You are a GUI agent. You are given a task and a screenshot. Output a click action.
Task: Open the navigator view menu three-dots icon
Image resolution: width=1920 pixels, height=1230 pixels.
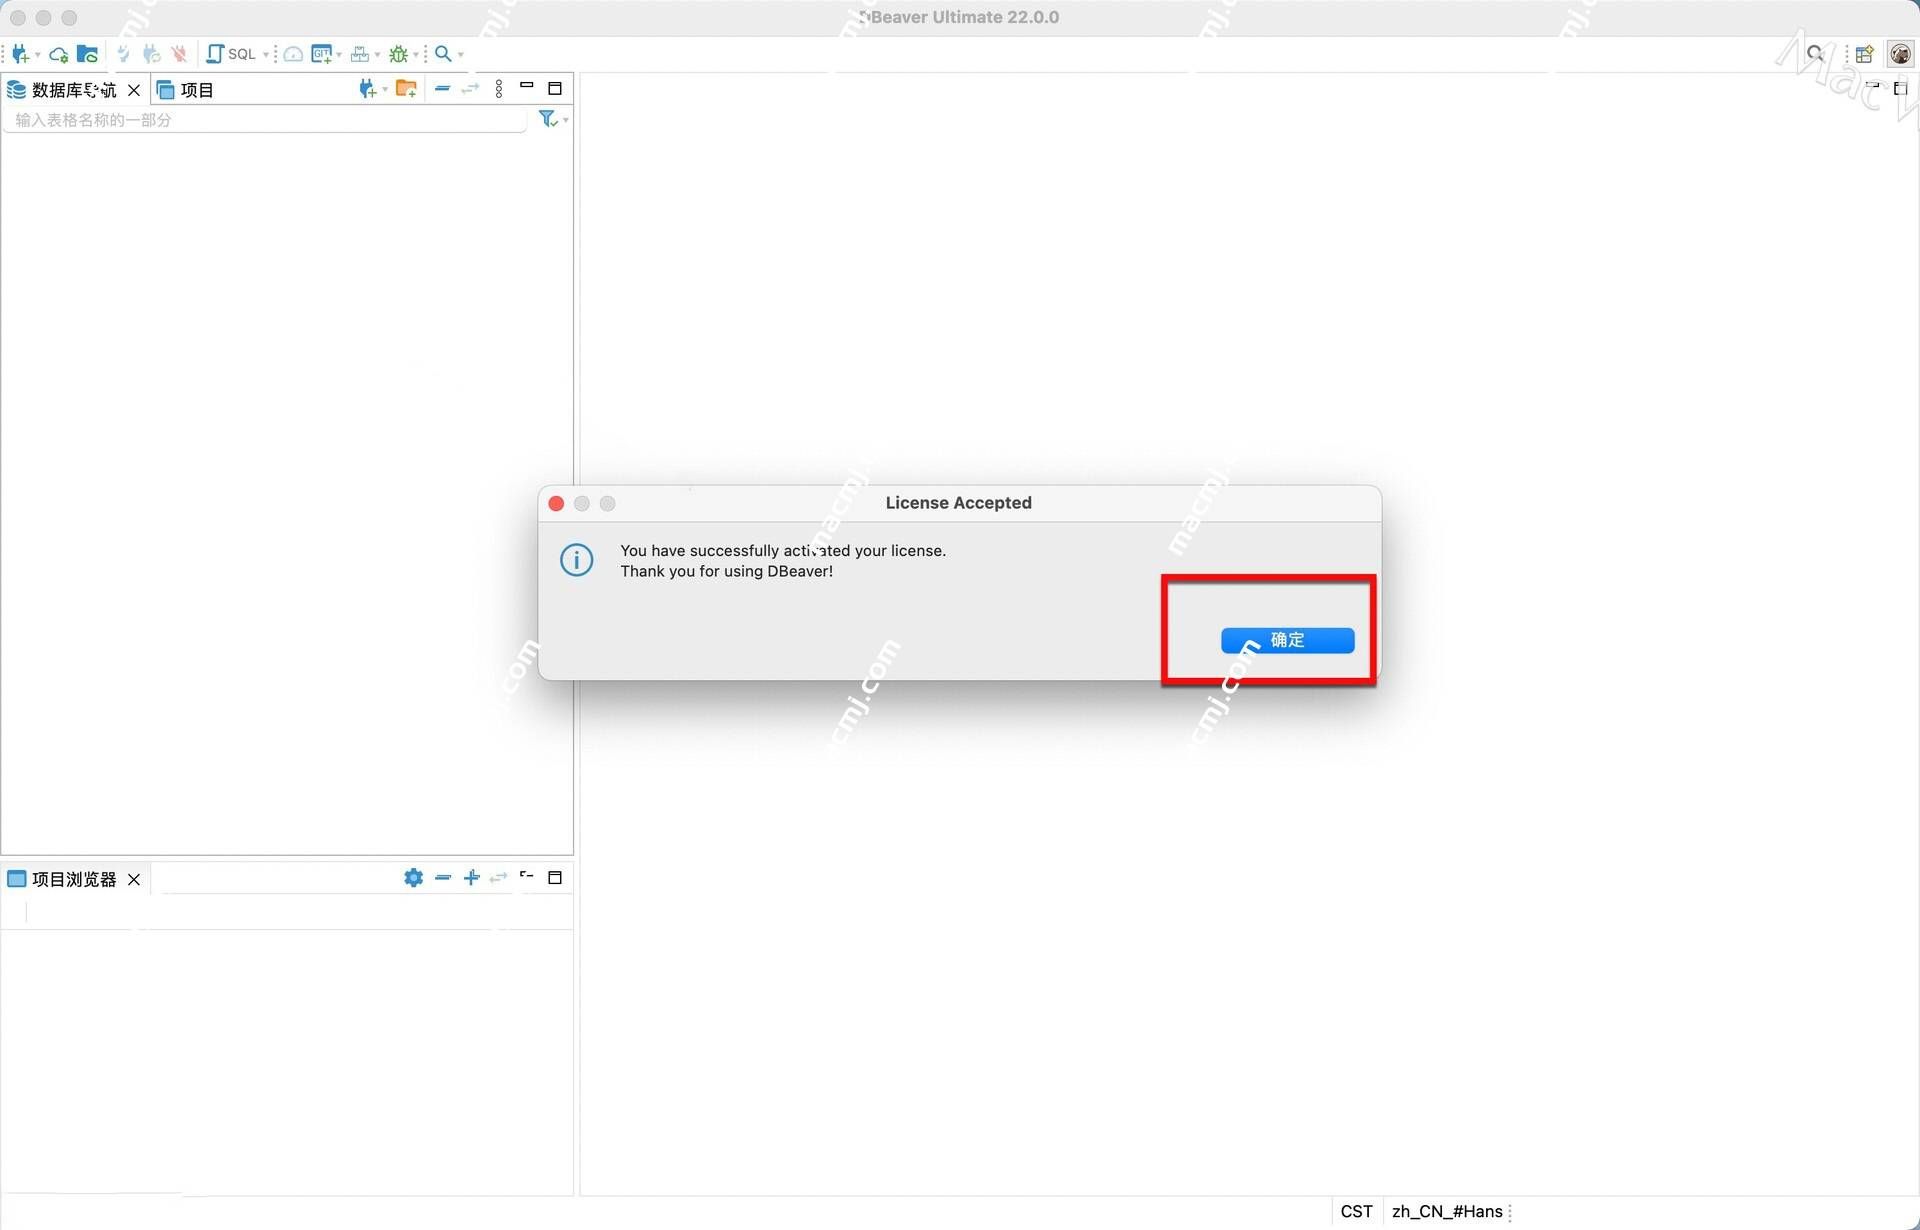click(499, 89)
